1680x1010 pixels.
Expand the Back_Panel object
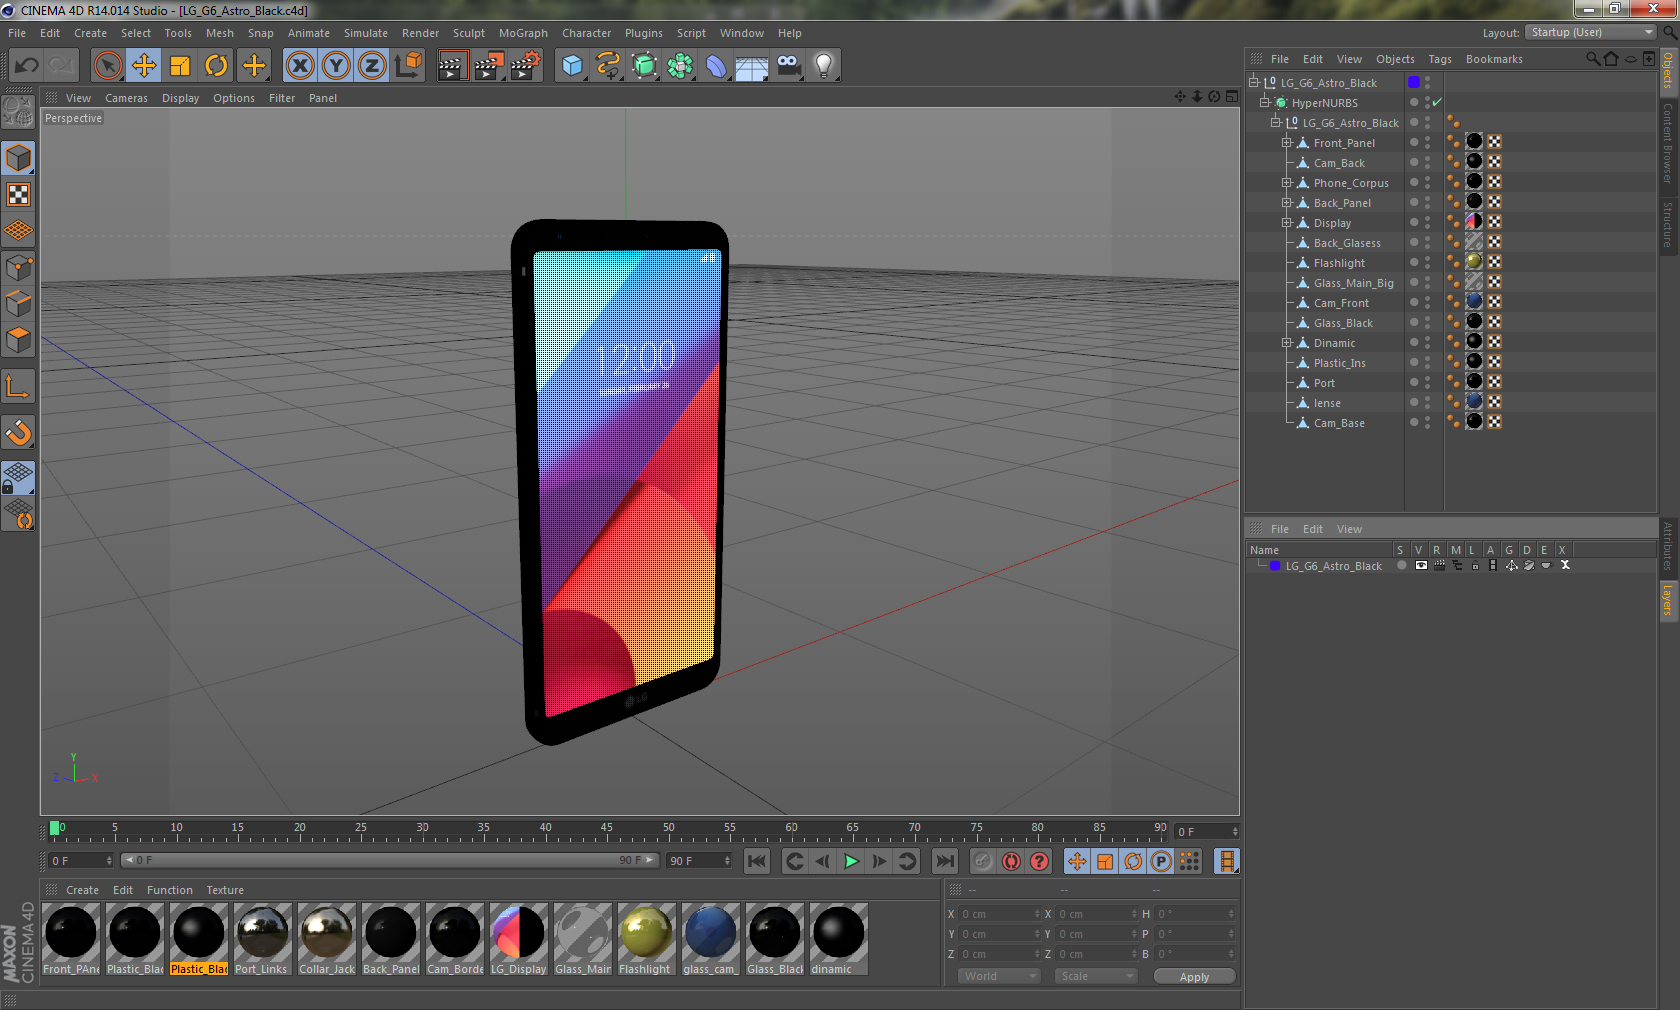[x=1287, y=203]
